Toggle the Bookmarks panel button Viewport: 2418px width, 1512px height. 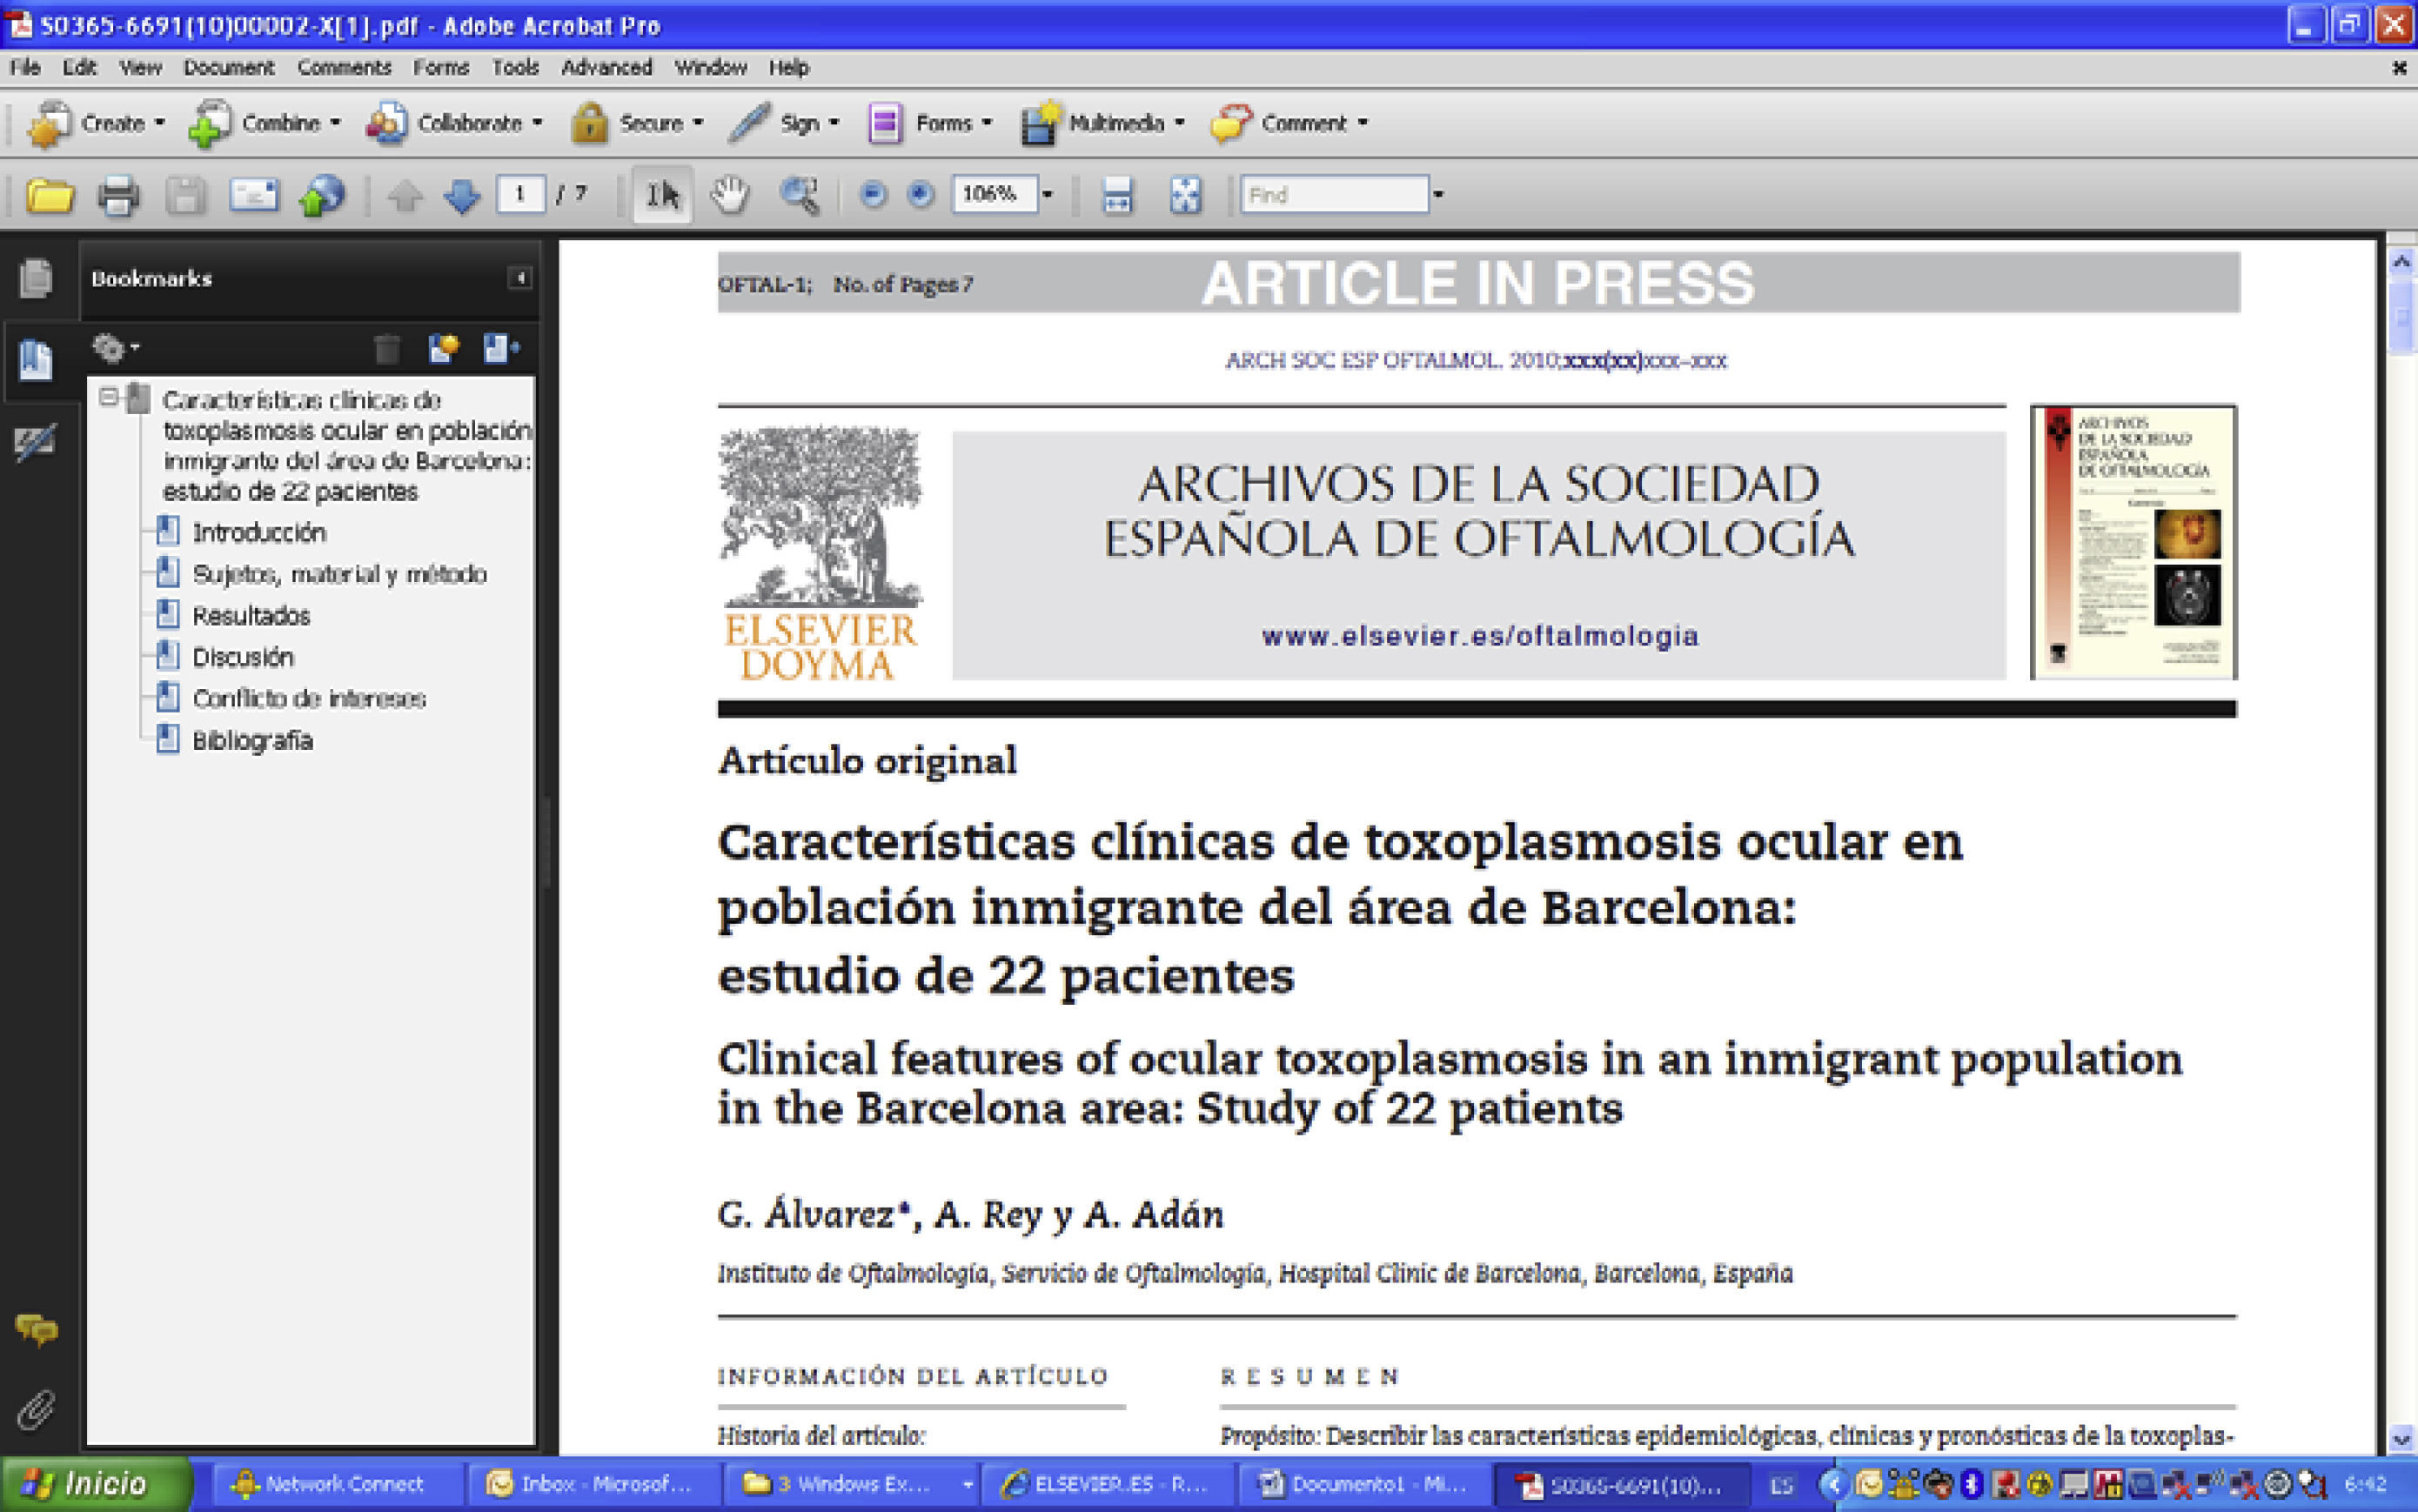35,359
